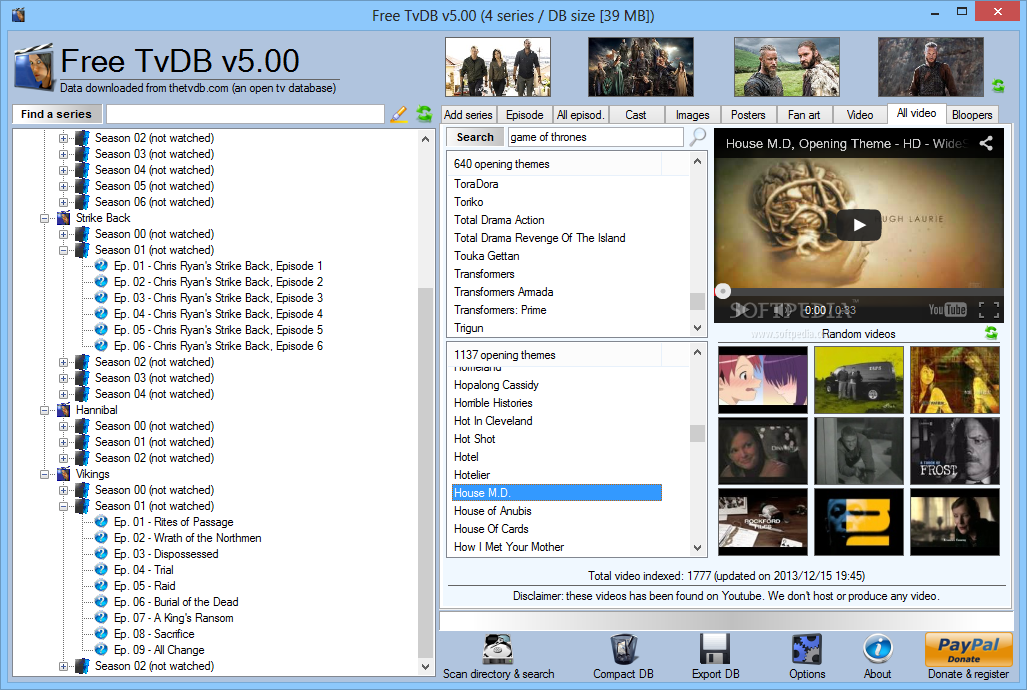Click the game of thrones search field
This screenshot has height=690, width=1027.
[x=595, y=137]
